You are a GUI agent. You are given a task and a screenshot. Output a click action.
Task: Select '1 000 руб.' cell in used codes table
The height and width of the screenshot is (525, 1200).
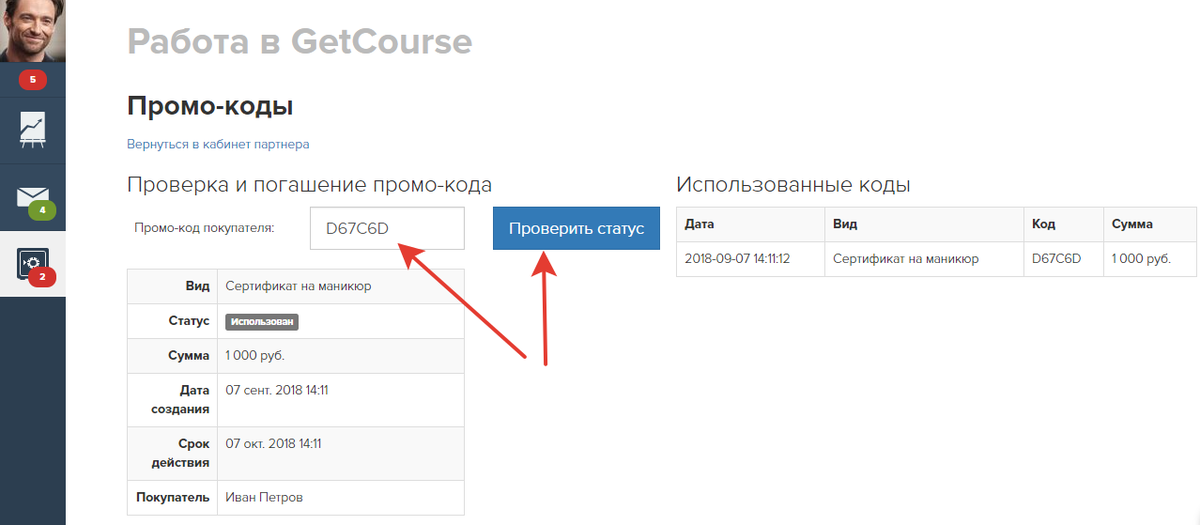point(1140,259)
